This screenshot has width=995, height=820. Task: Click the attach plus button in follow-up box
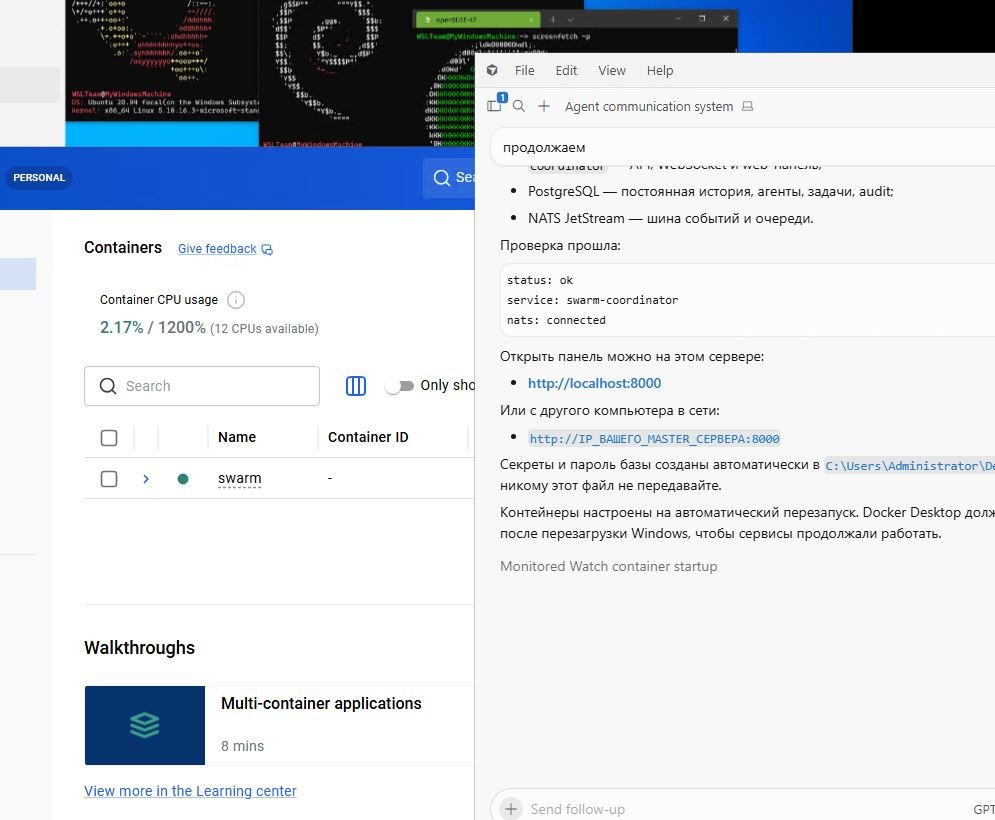coord(510,809)
